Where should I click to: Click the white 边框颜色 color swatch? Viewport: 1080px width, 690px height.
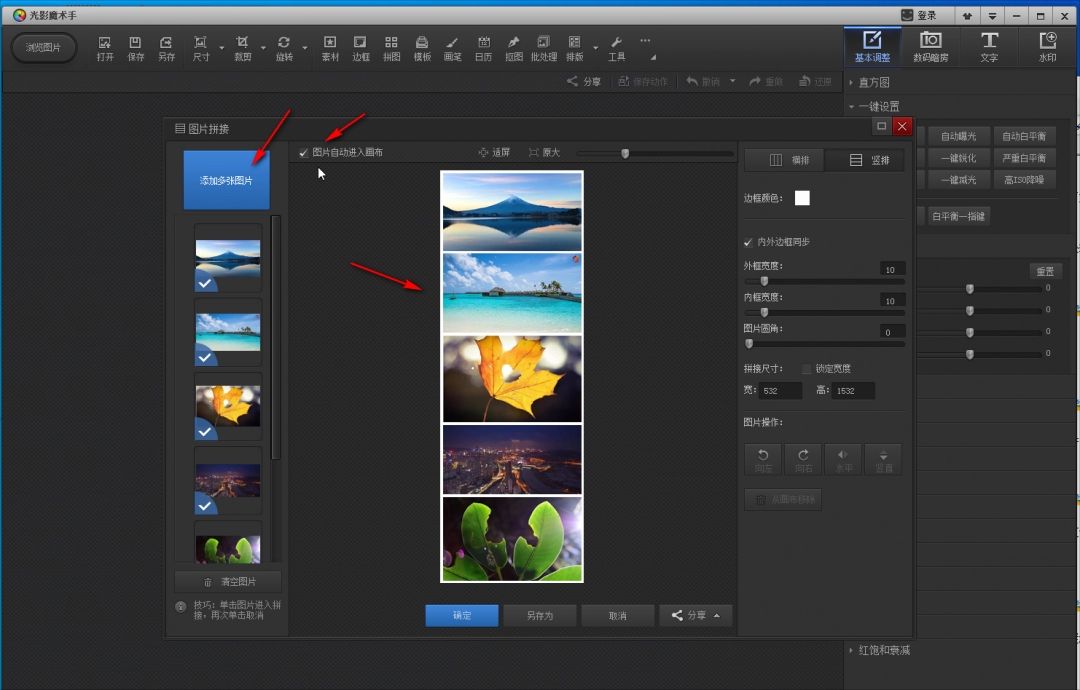[x=802, y=198]
